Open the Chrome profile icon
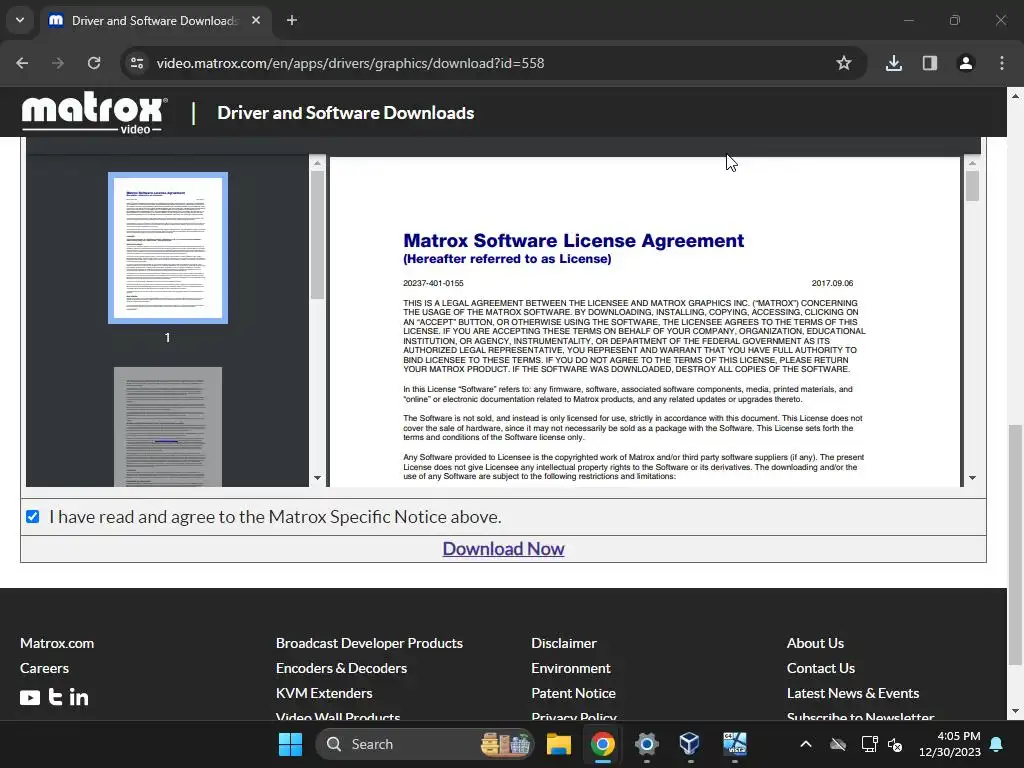 pos(966,63)
